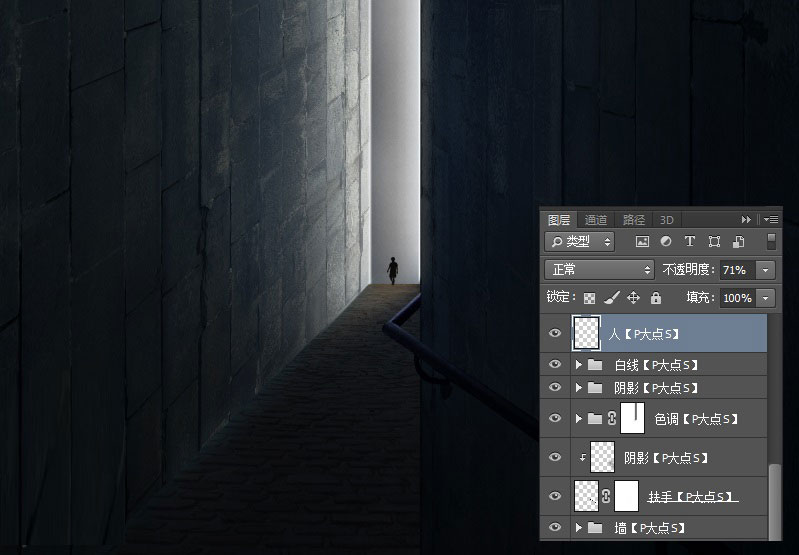Collapse panel with double-arrow icon
Viewport: 799px width, 555px height.
(x=746, y=220)
